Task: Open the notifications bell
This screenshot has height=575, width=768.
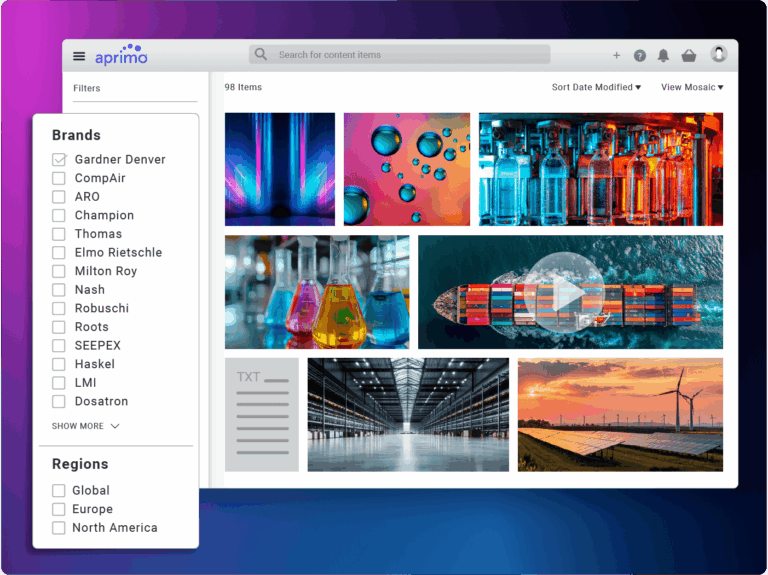Action: click(x=663, y=56)
